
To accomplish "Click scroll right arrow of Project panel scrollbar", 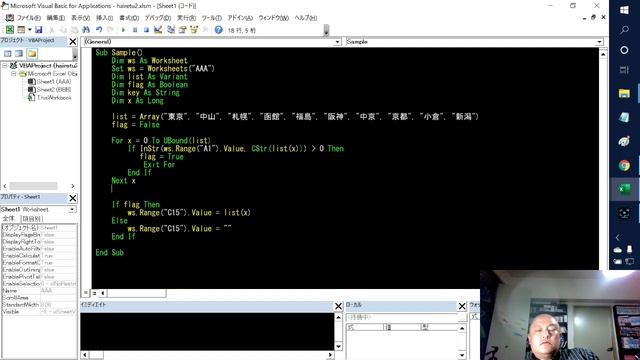I will pyautogui.click(x=73, y=186).
